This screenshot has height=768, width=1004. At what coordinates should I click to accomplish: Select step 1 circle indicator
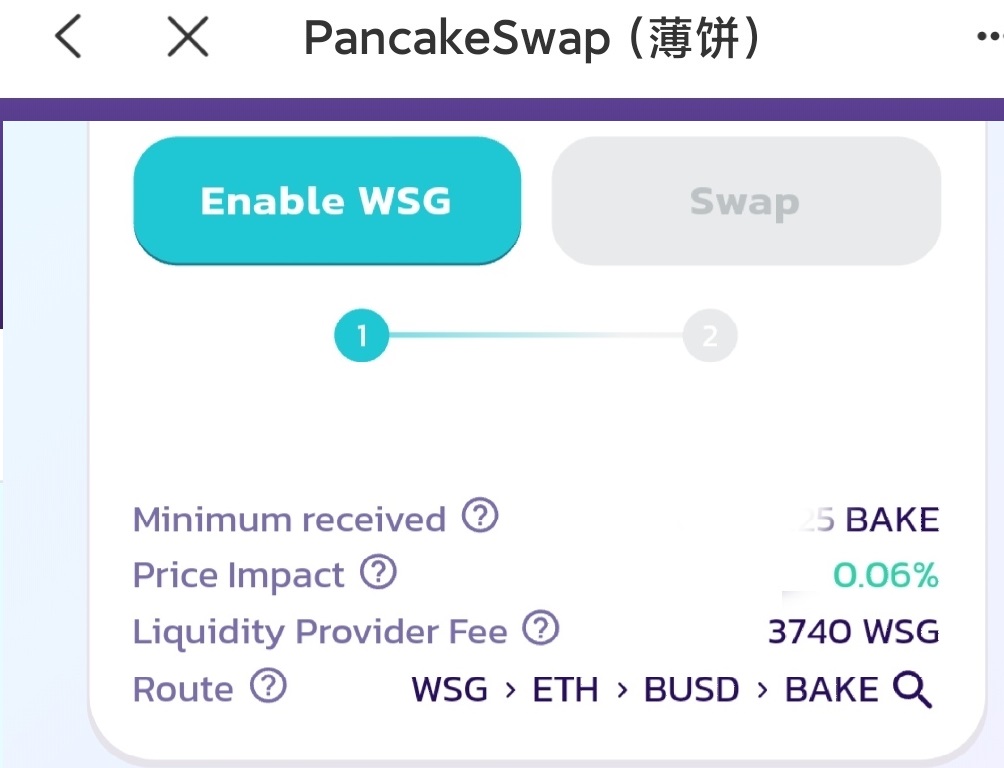pos(361,336)
